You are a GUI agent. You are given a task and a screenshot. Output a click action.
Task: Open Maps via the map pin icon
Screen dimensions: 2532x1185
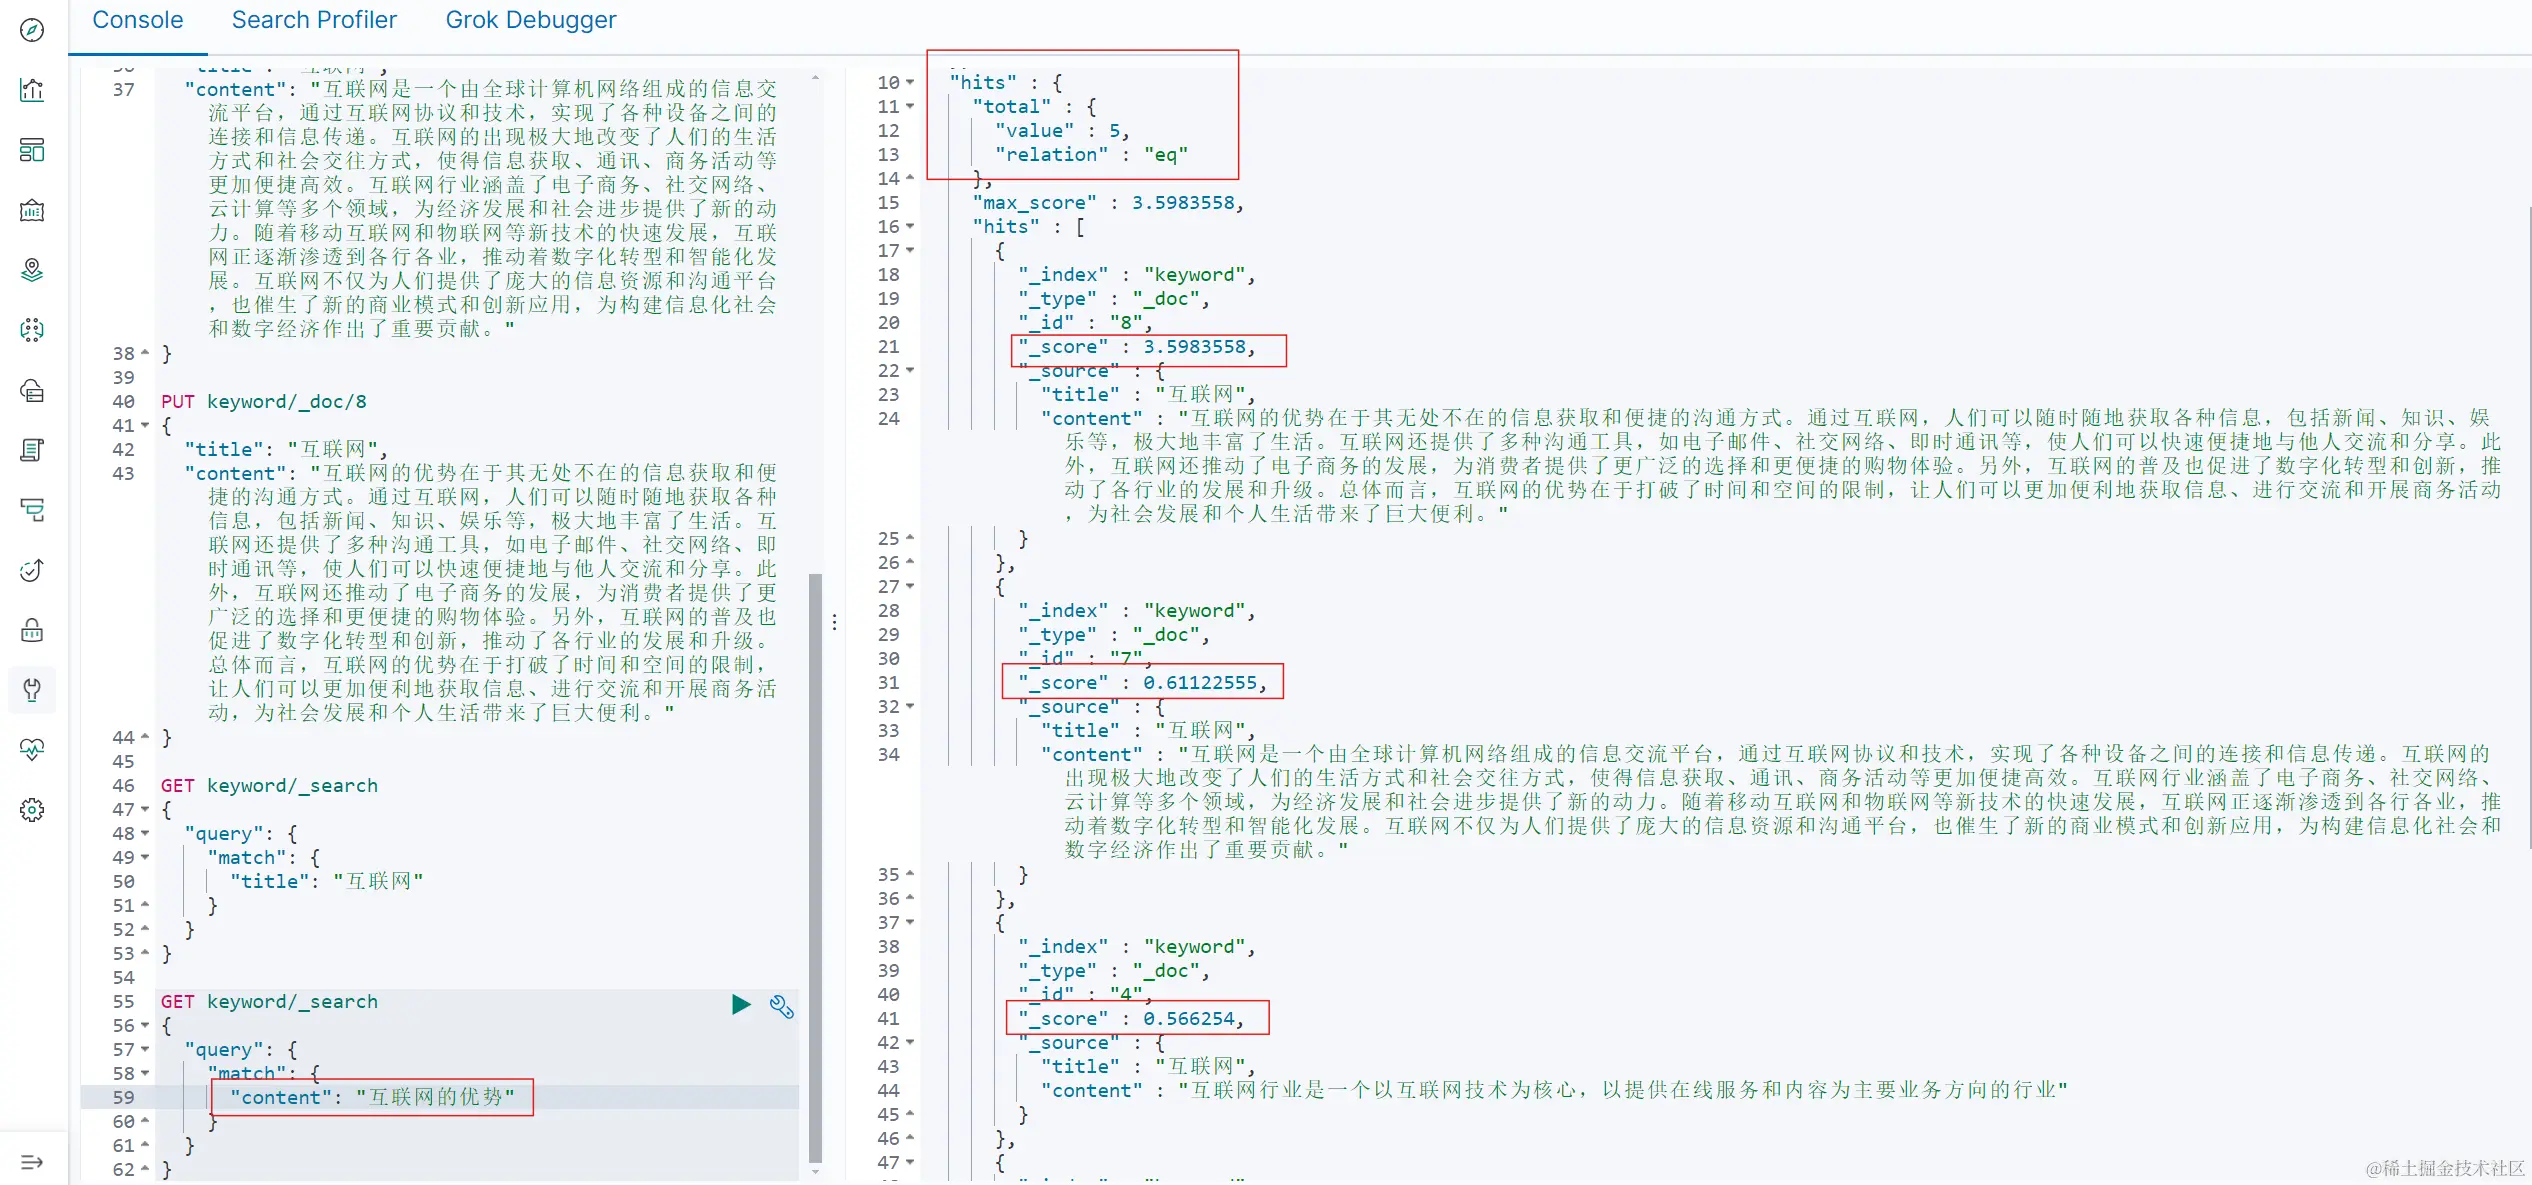pyautogui.click(x=31, y=270)
